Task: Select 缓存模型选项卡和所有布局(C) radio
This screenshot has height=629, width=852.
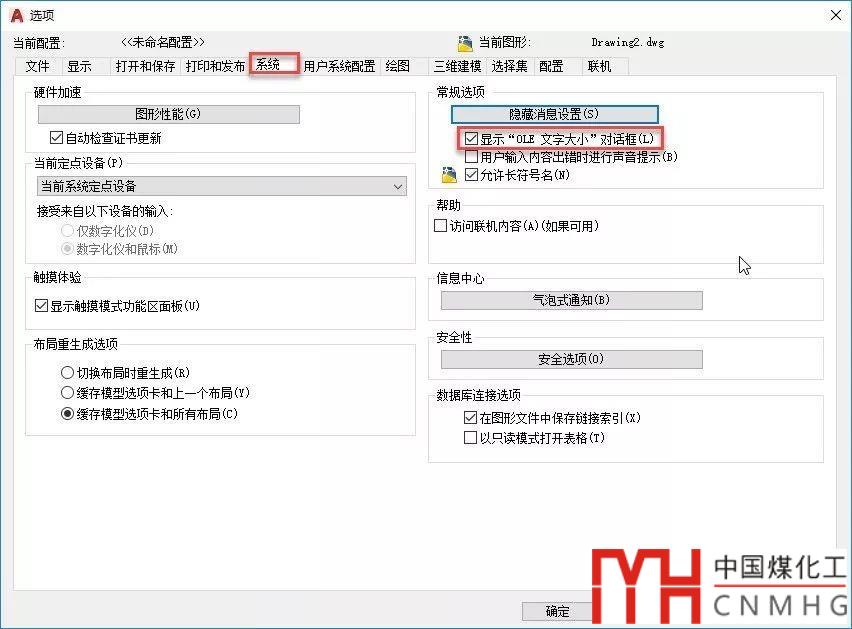Action: [67, 413]
